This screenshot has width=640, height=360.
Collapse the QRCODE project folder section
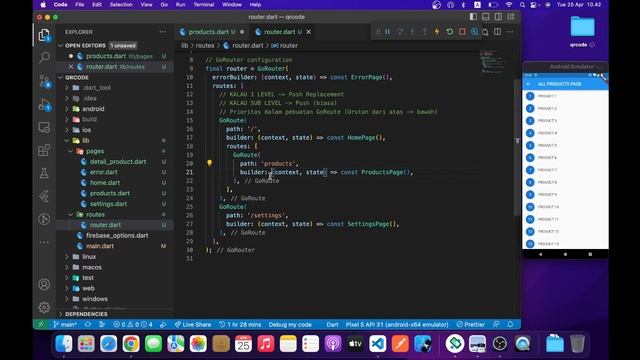pos(115,77)
